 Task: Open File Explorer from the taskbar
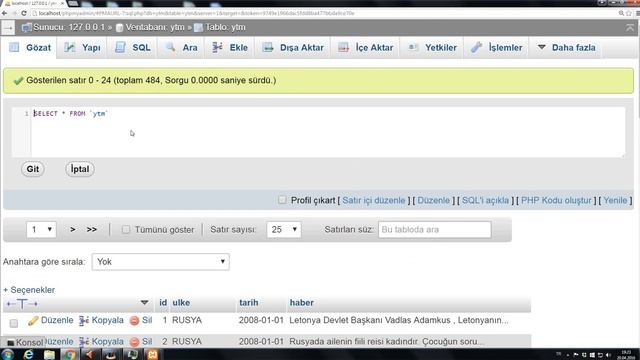click(x=49, y=354)
